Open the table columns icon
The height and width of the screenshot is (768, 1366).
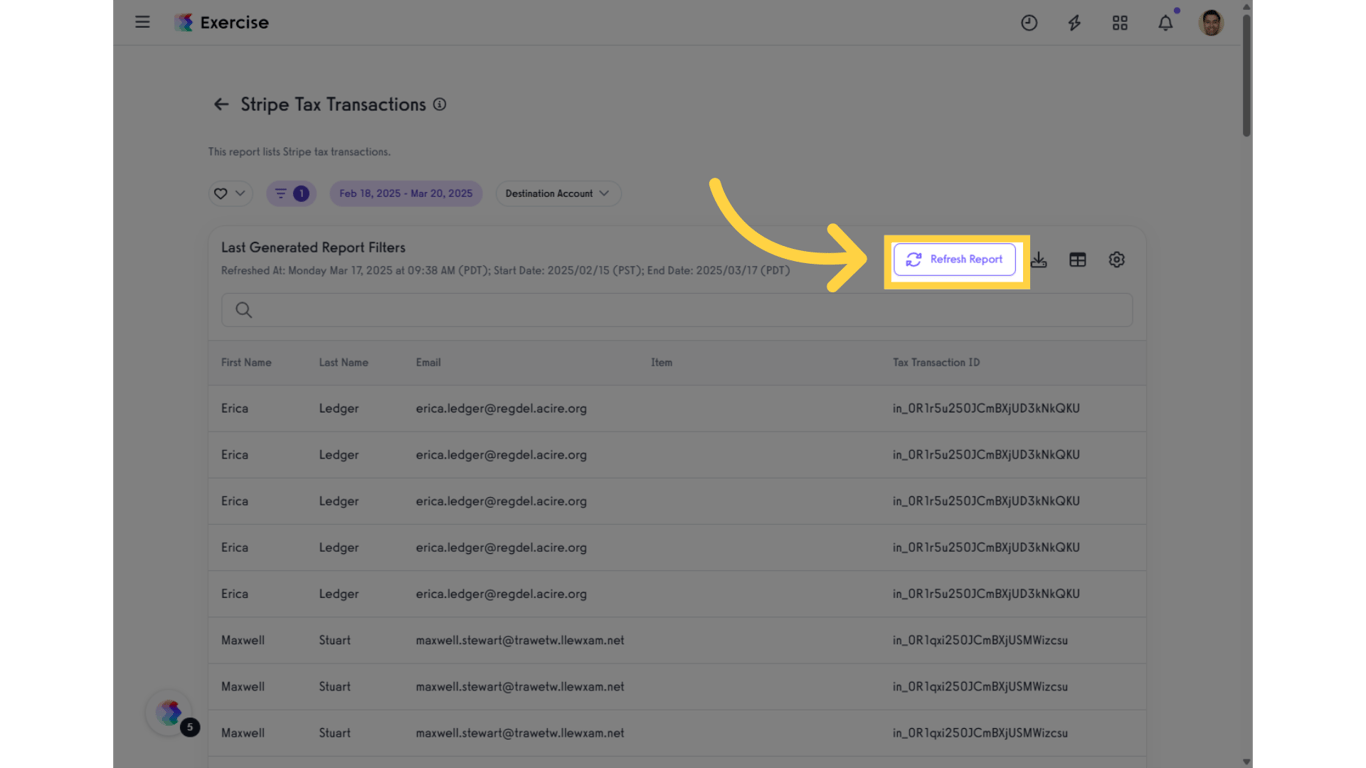point(1078,259)
